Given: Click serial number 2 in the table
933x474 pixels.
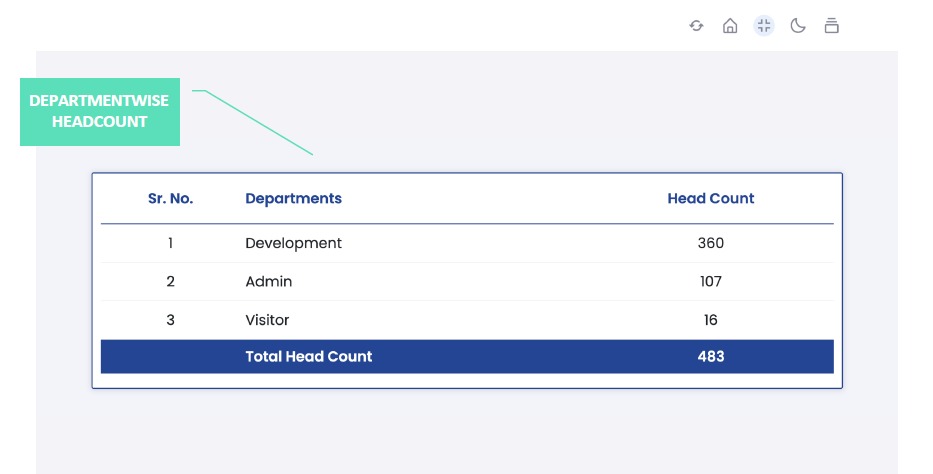Looking at the screenshot, I should (x=170, y=282).
